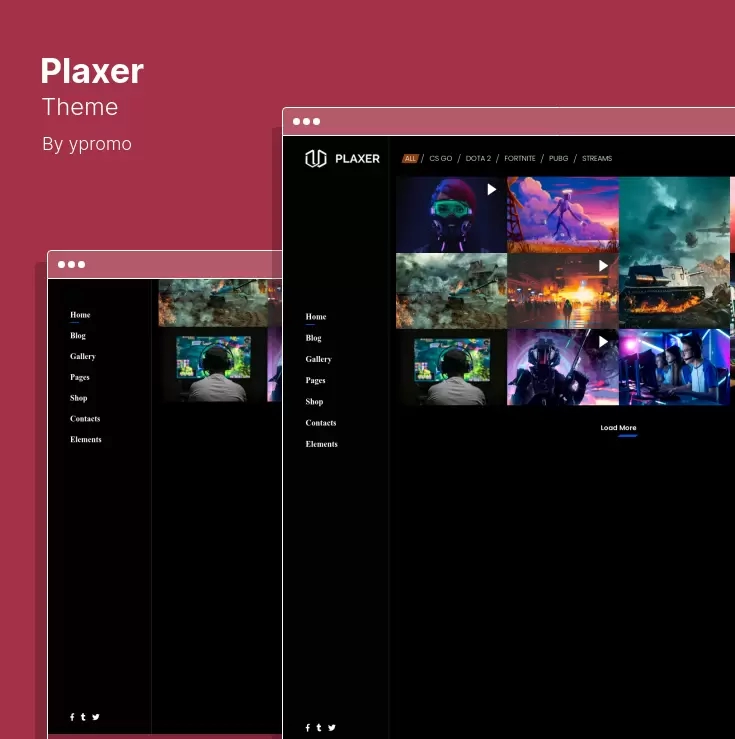The image size is (735, 739).
Task: Go to Elements in back window
Action: click(86, 439)
